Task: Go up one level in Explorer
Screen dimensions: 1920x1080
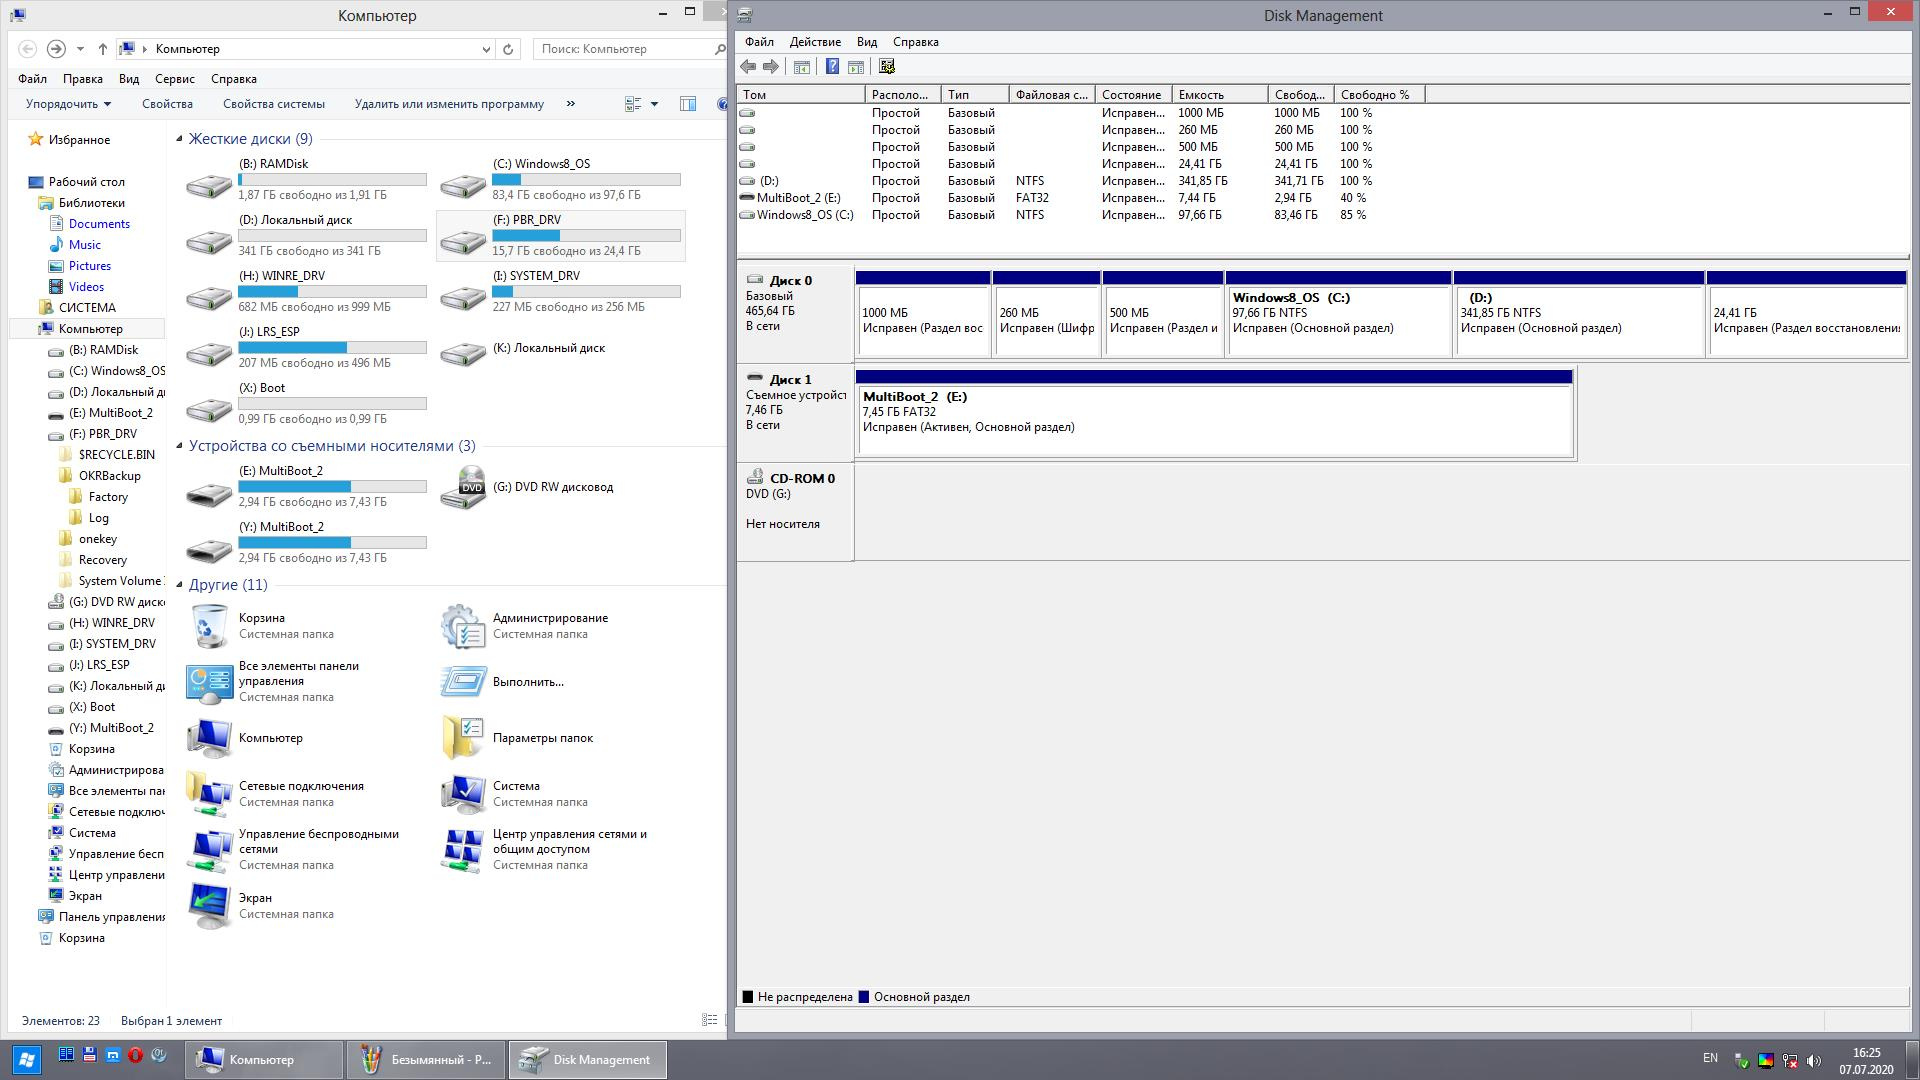Action: [x=103, y=49]
